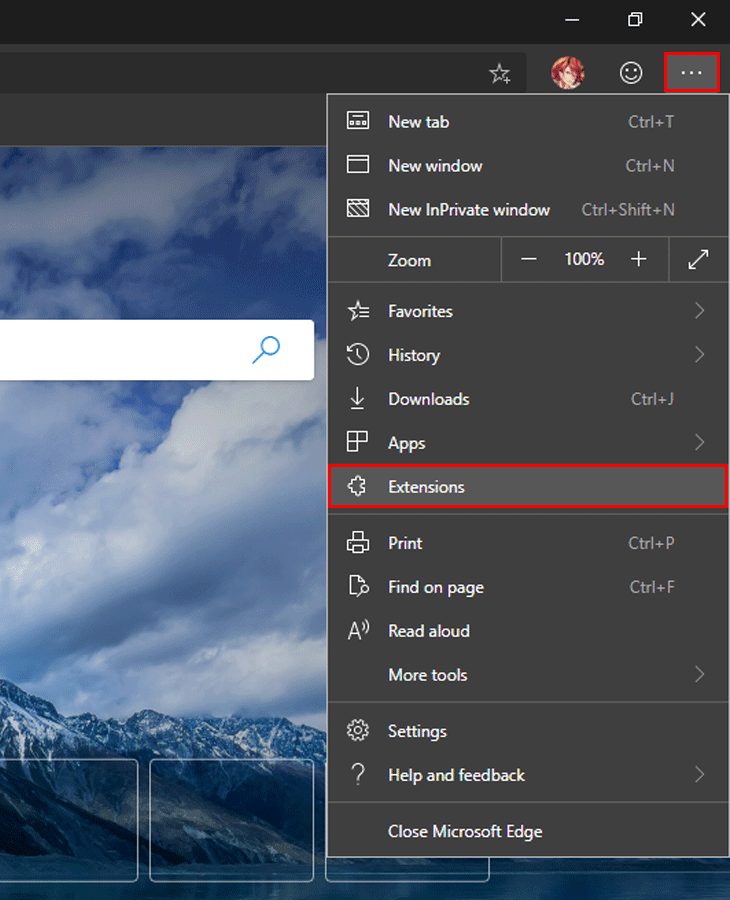This screenshot has width=730, height=900.
Task: Click the Ctrl+F shortcut text
Action: point(651,587)
